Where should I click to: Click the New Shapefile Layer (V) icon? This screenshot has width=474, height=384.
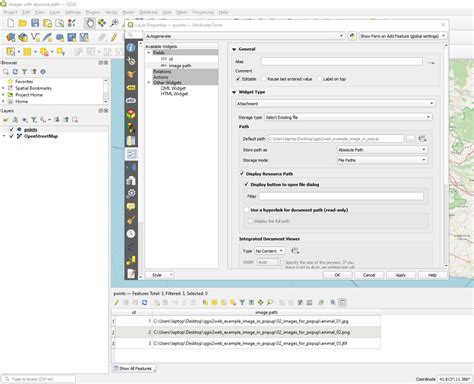(x=35, y=37)
